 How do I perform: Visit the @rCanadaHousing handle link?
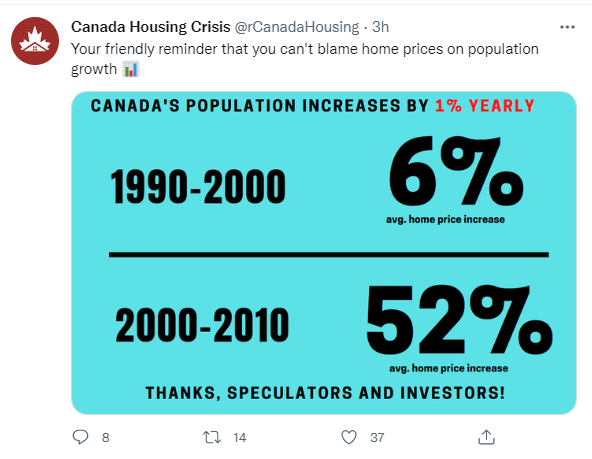297,27
